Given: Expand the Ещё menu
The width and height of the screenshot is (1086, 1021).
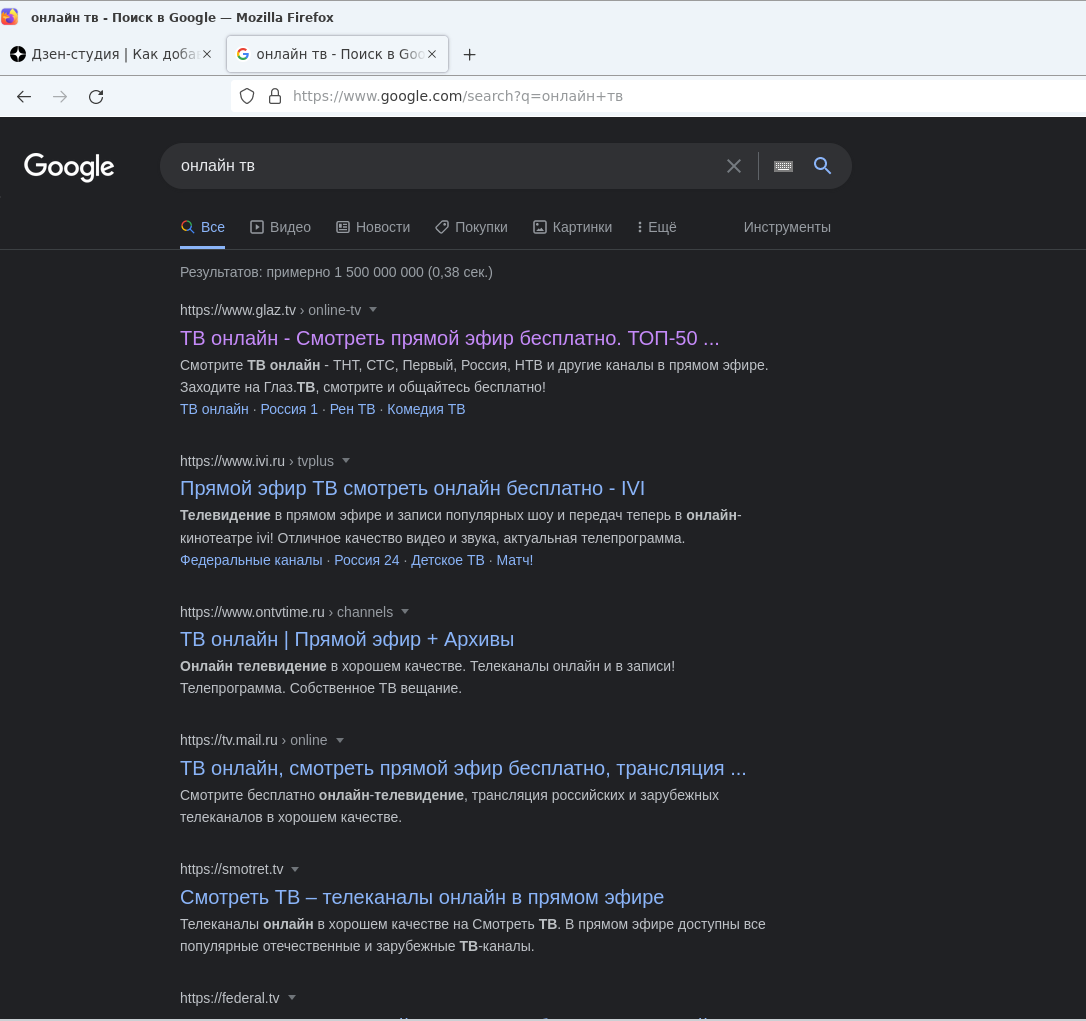Looking at the screenshot, I should coord(657,227).
